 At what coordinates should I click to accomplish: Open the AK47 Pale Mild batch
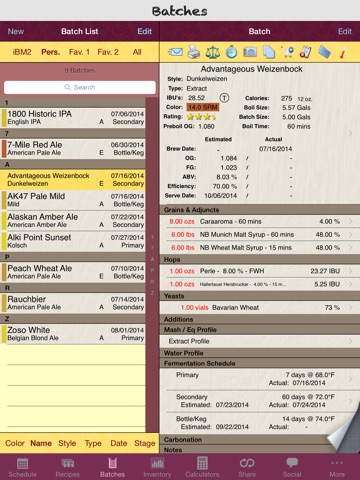point(73,200)
